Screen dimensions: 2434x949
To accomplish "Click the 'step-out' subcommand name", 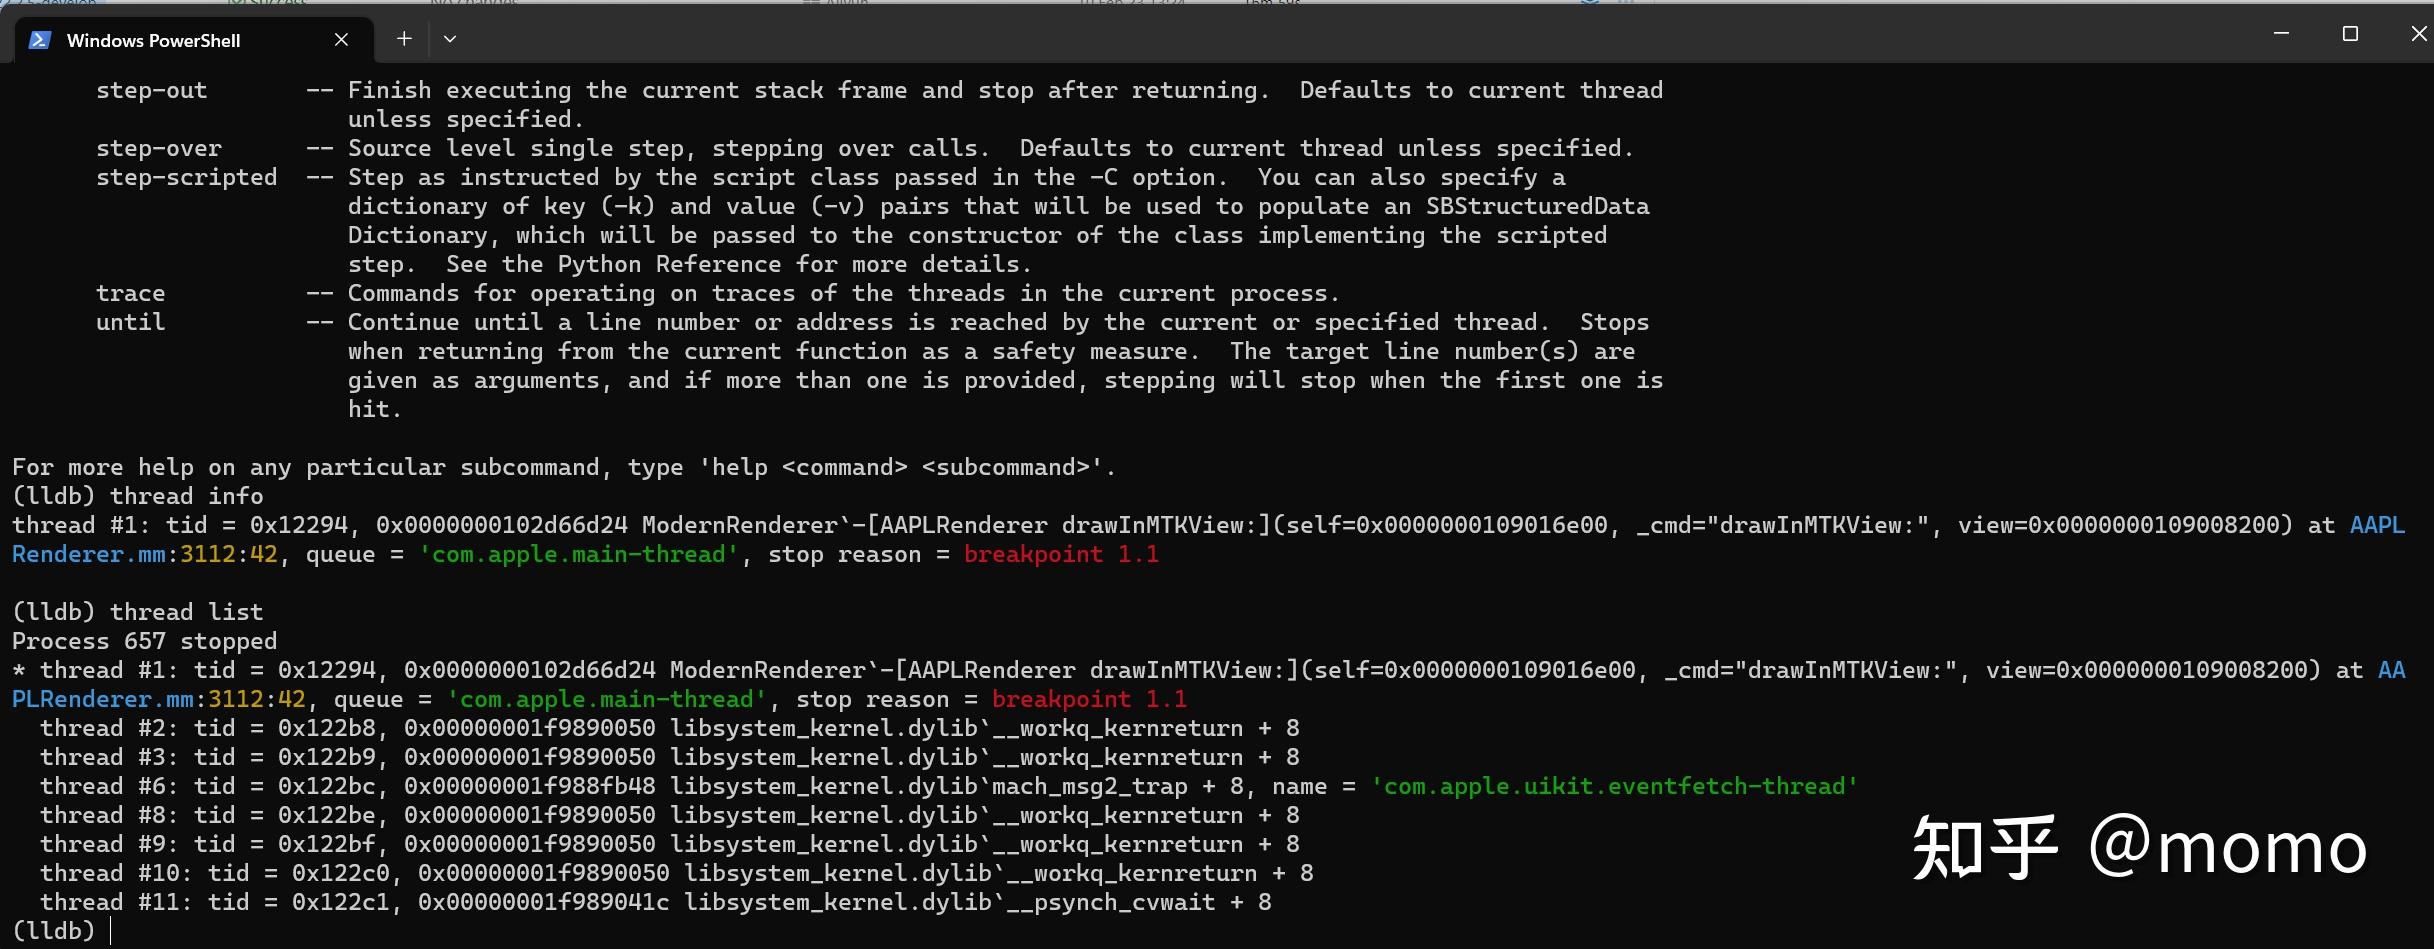I will point(152,90).
